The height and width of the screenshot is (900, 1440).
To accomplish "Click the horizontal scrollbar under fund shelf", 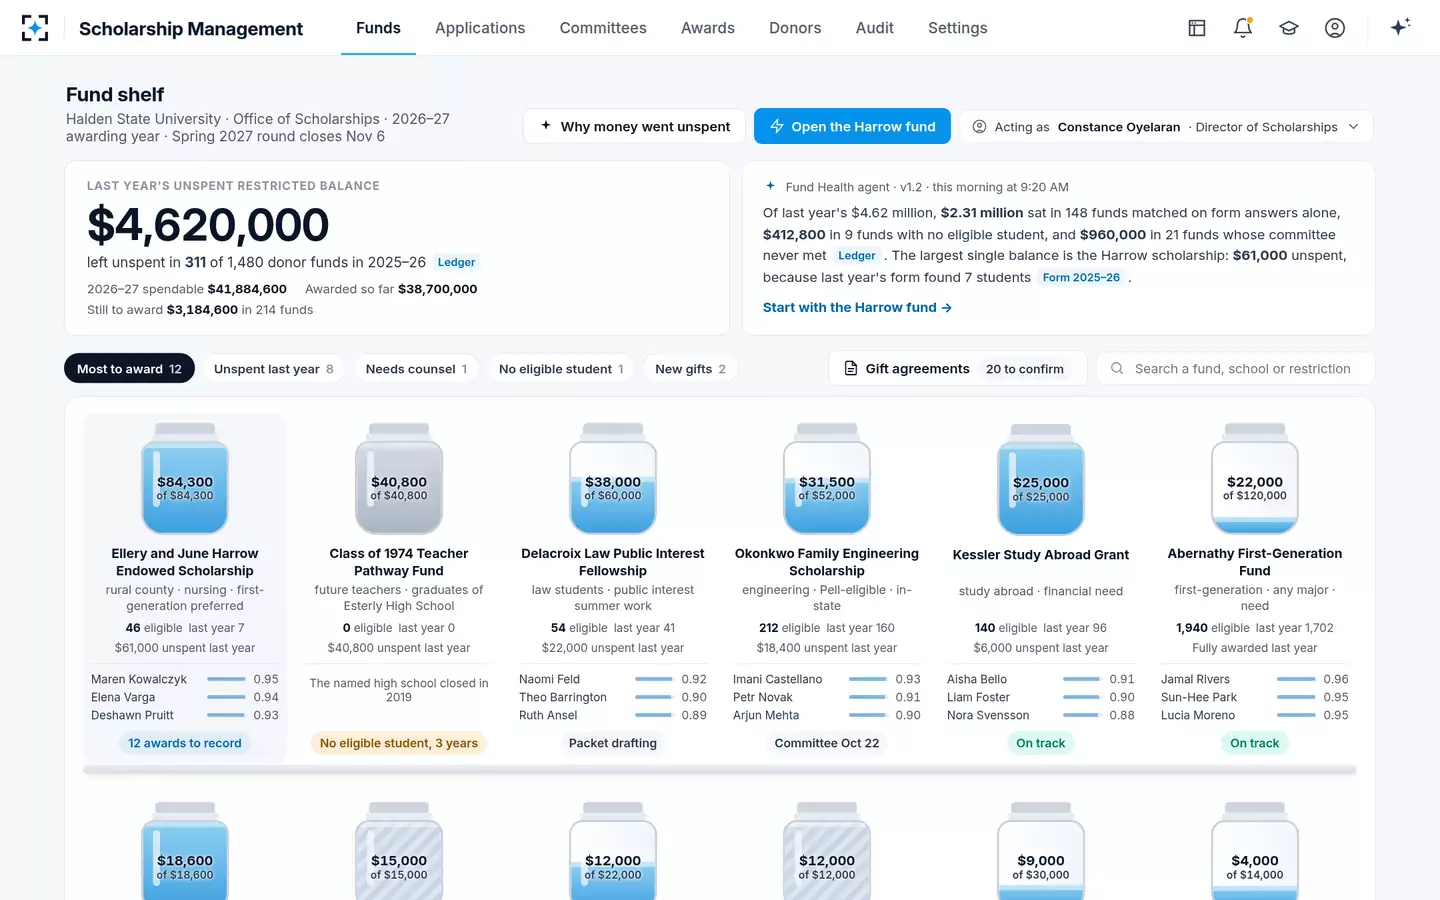I will (x=720, y=770).
